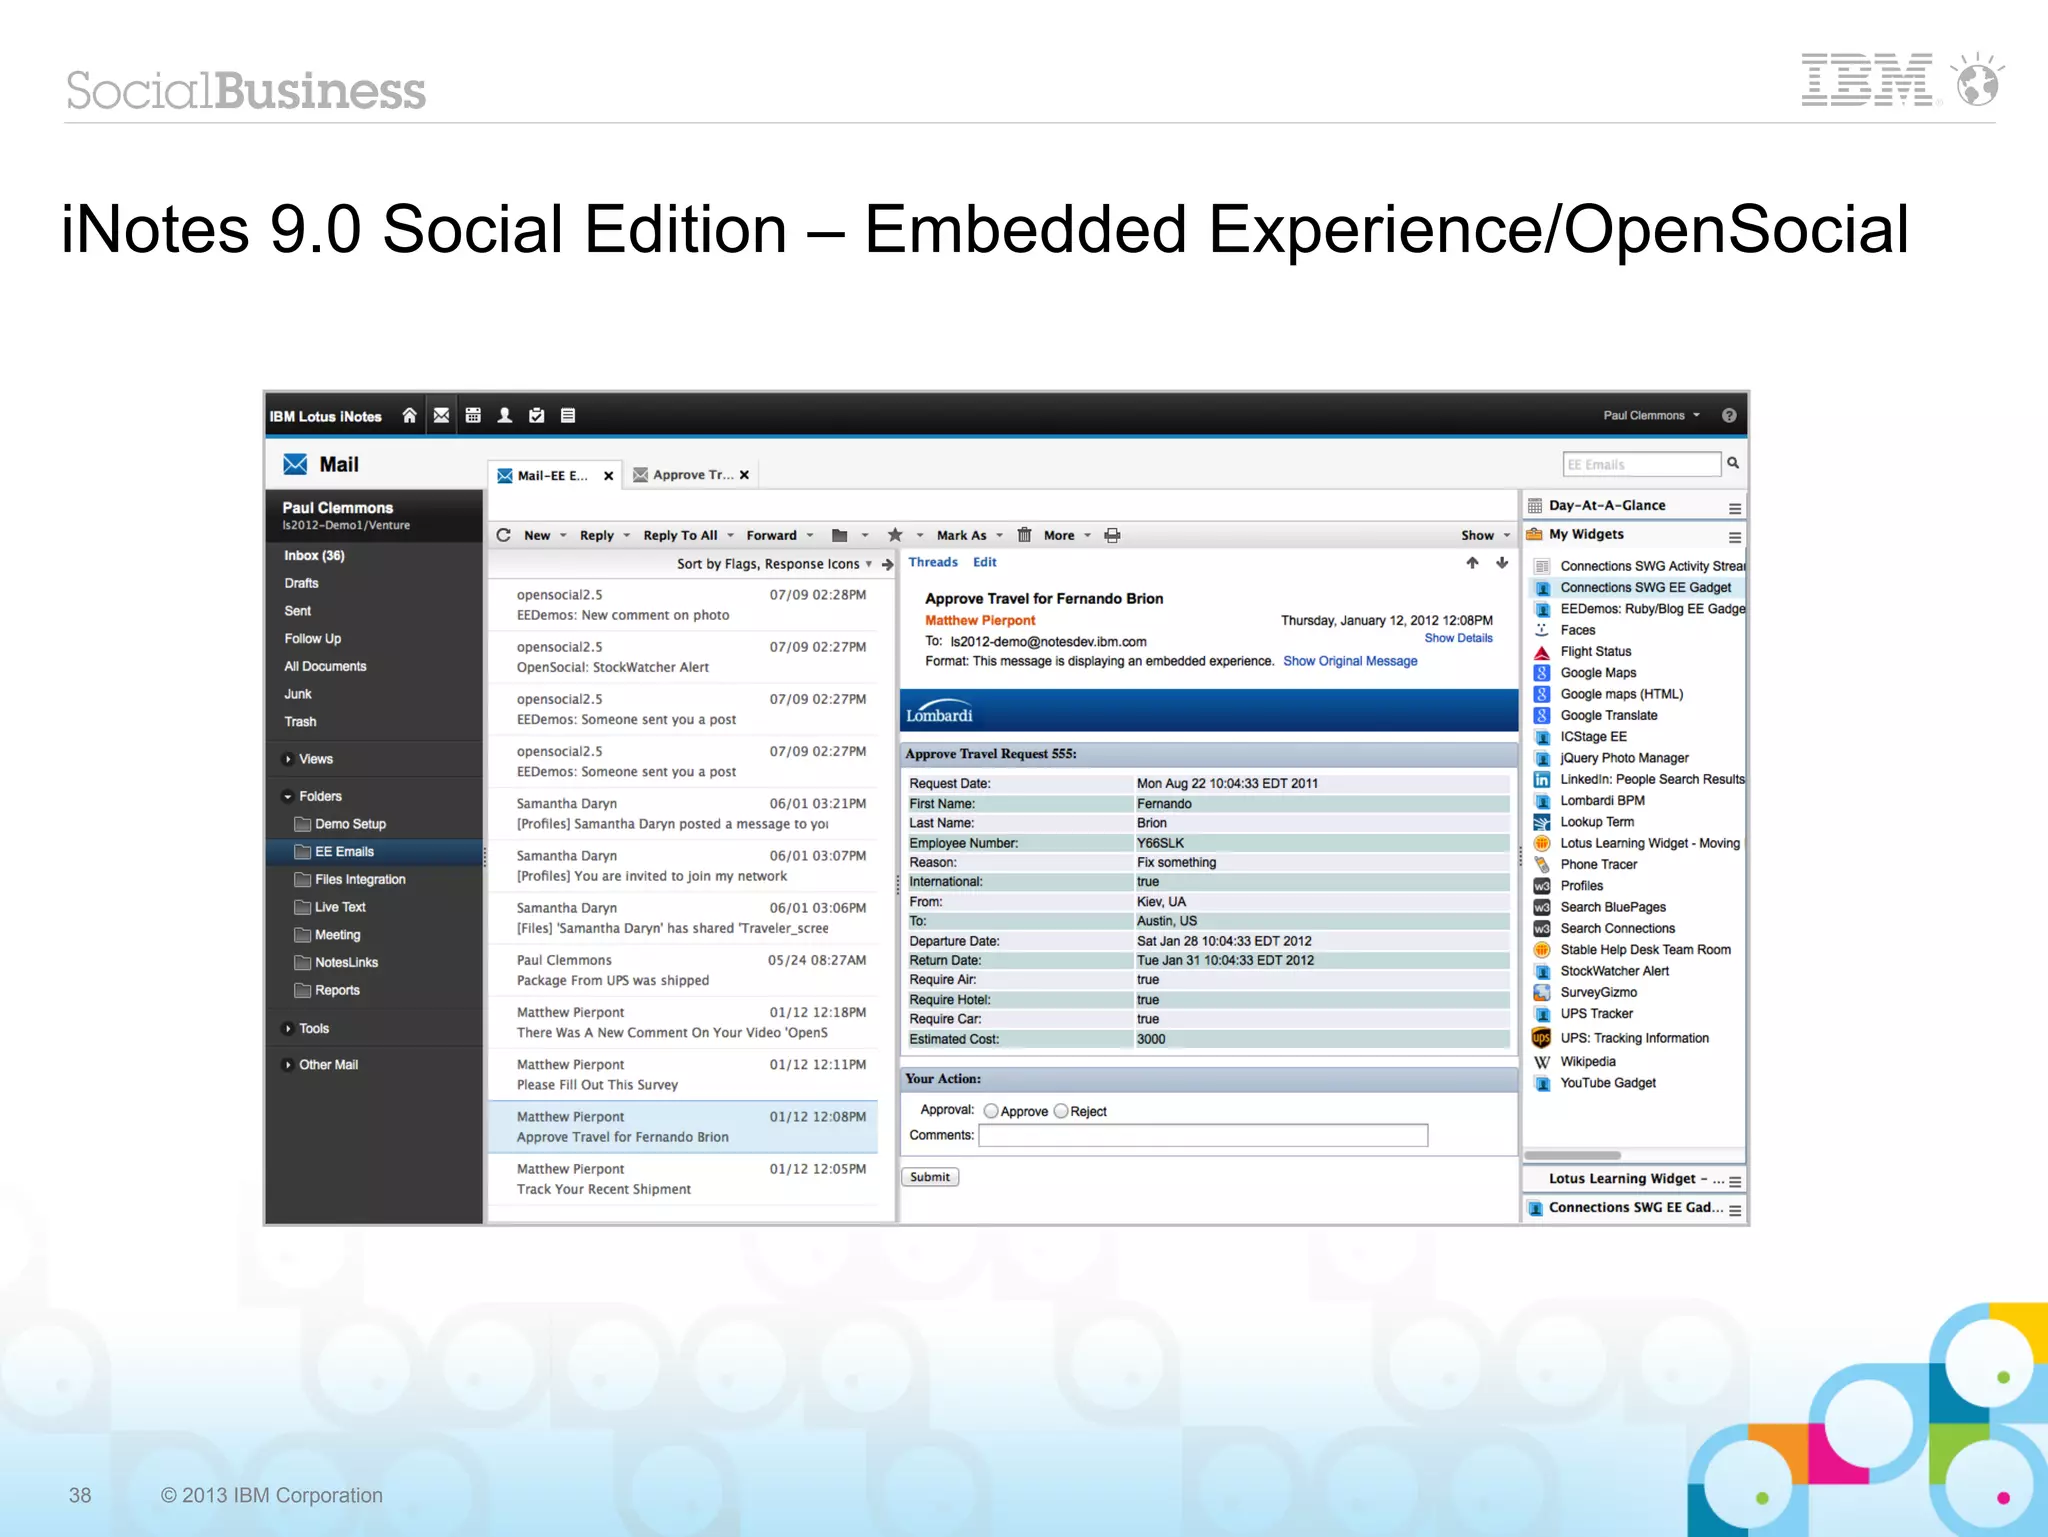Expand Lotus Learning Widget panel menu

click(1735, 1182)
